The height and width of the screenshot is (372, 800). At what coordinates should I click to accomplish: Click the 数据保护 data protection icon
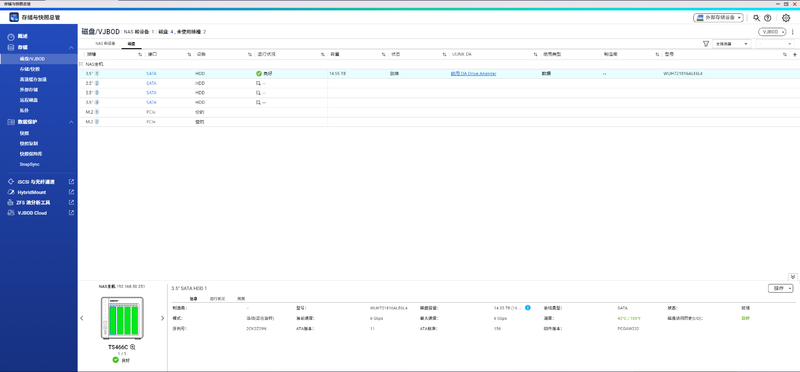pyautogui.click(x=11, y=122)
